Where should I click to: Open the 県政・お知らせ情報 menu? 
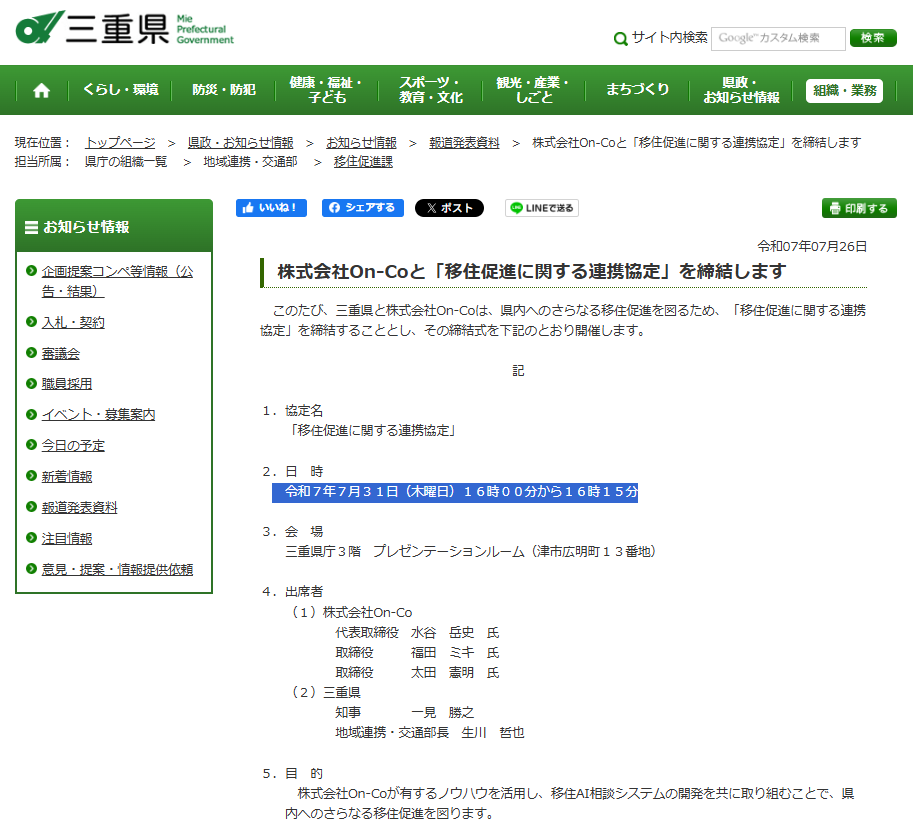point(741,90)
